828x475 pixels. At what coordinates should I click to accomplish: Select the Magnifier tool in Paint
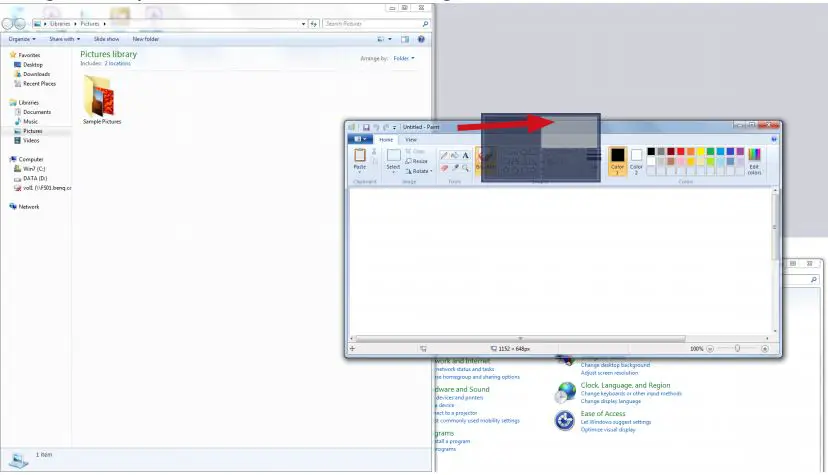point(465,168)
